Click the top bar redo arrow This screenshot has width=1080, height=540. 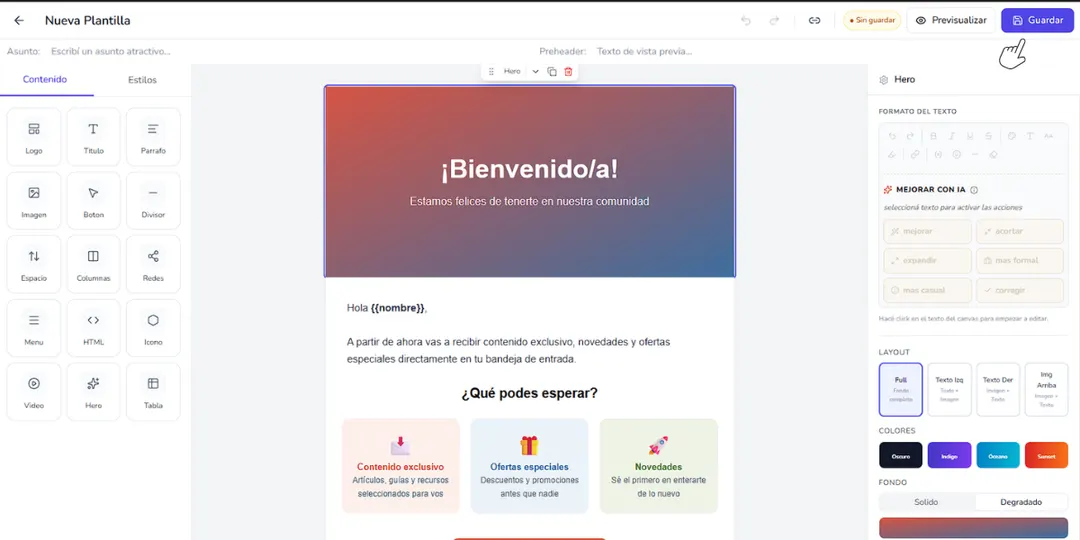click(774, 21)
